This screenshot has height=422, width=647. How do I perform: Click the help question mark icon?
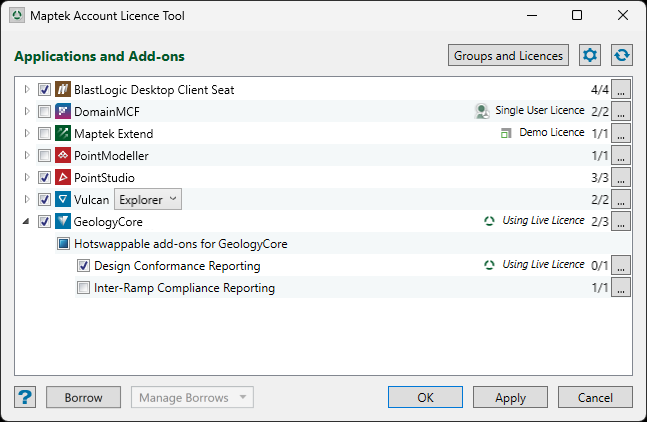pyautogui.click(x=26, y=397)
